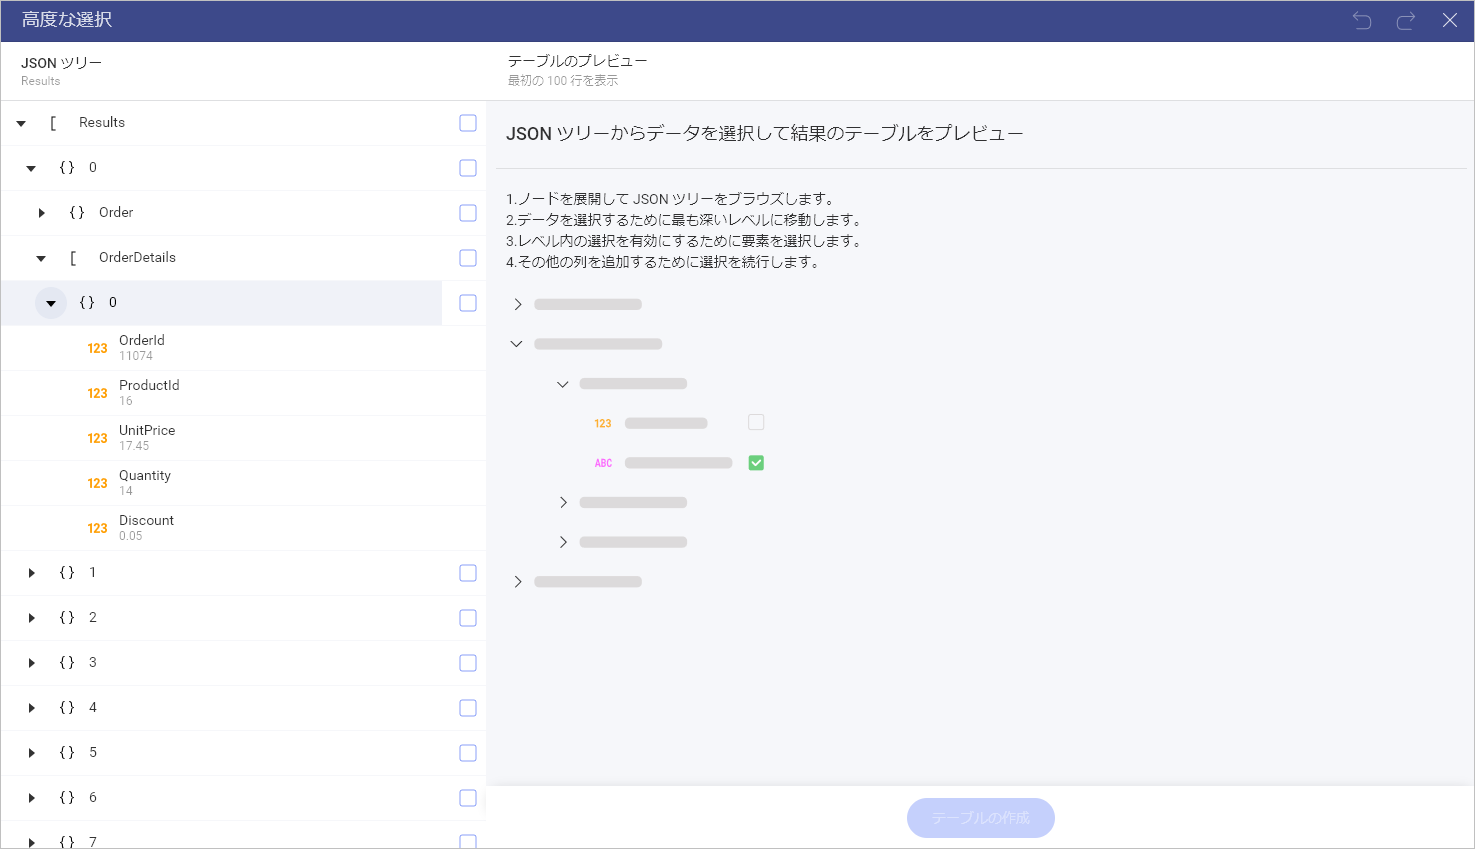Click the Discount value 0.05

(x=131, y=536)
